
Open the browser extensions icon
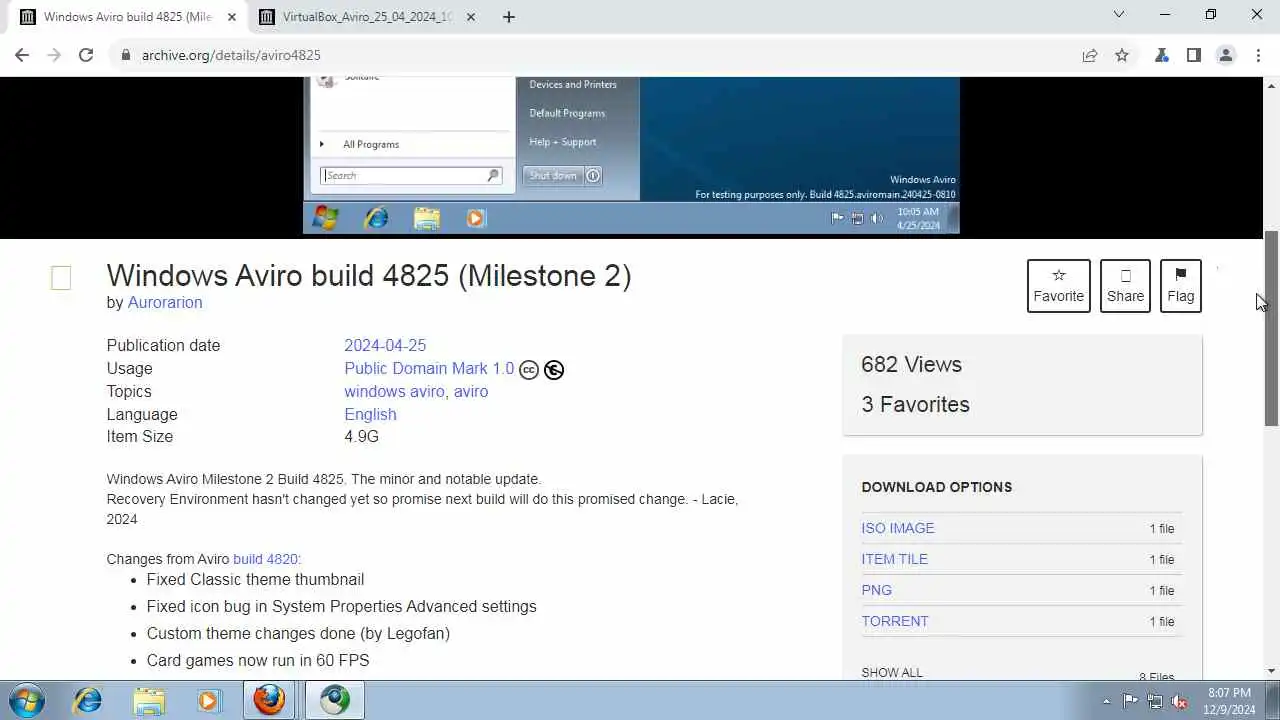(x=1162, y=55)
